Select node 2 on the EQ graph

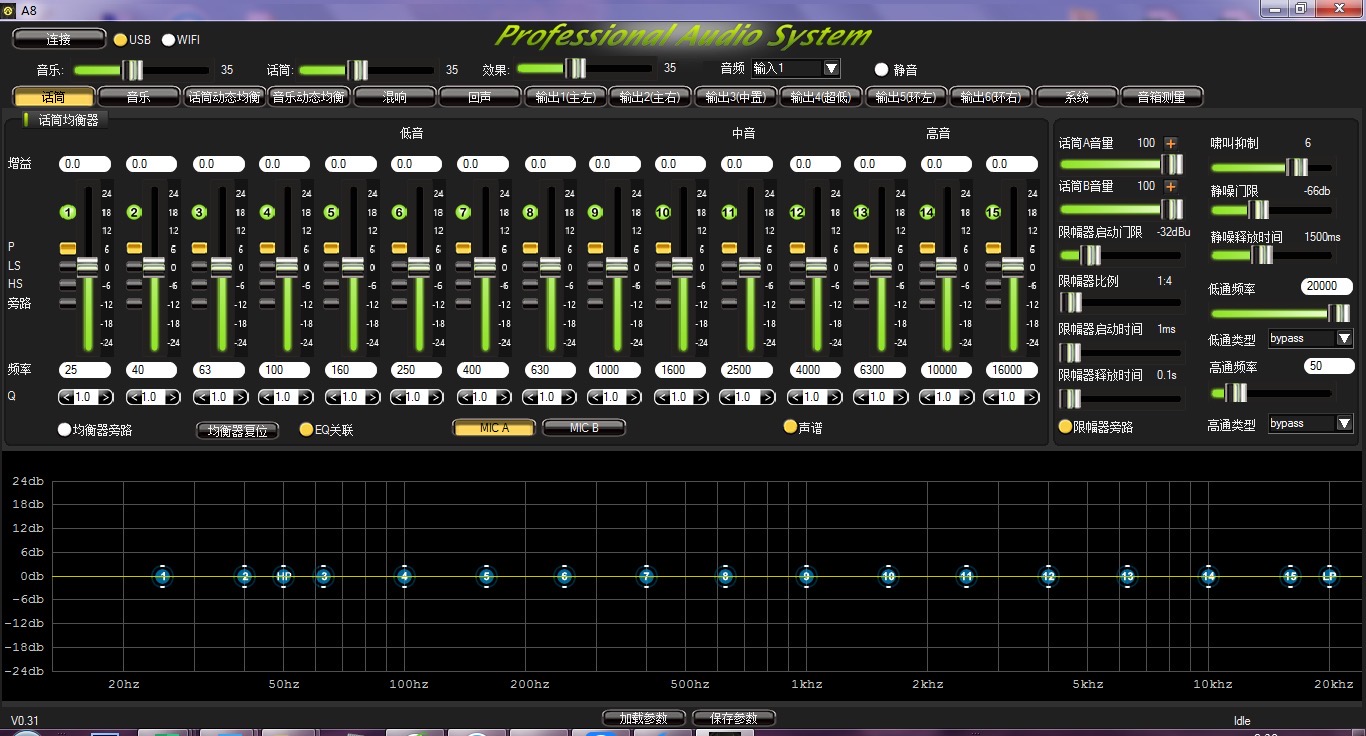coord(245,576)
